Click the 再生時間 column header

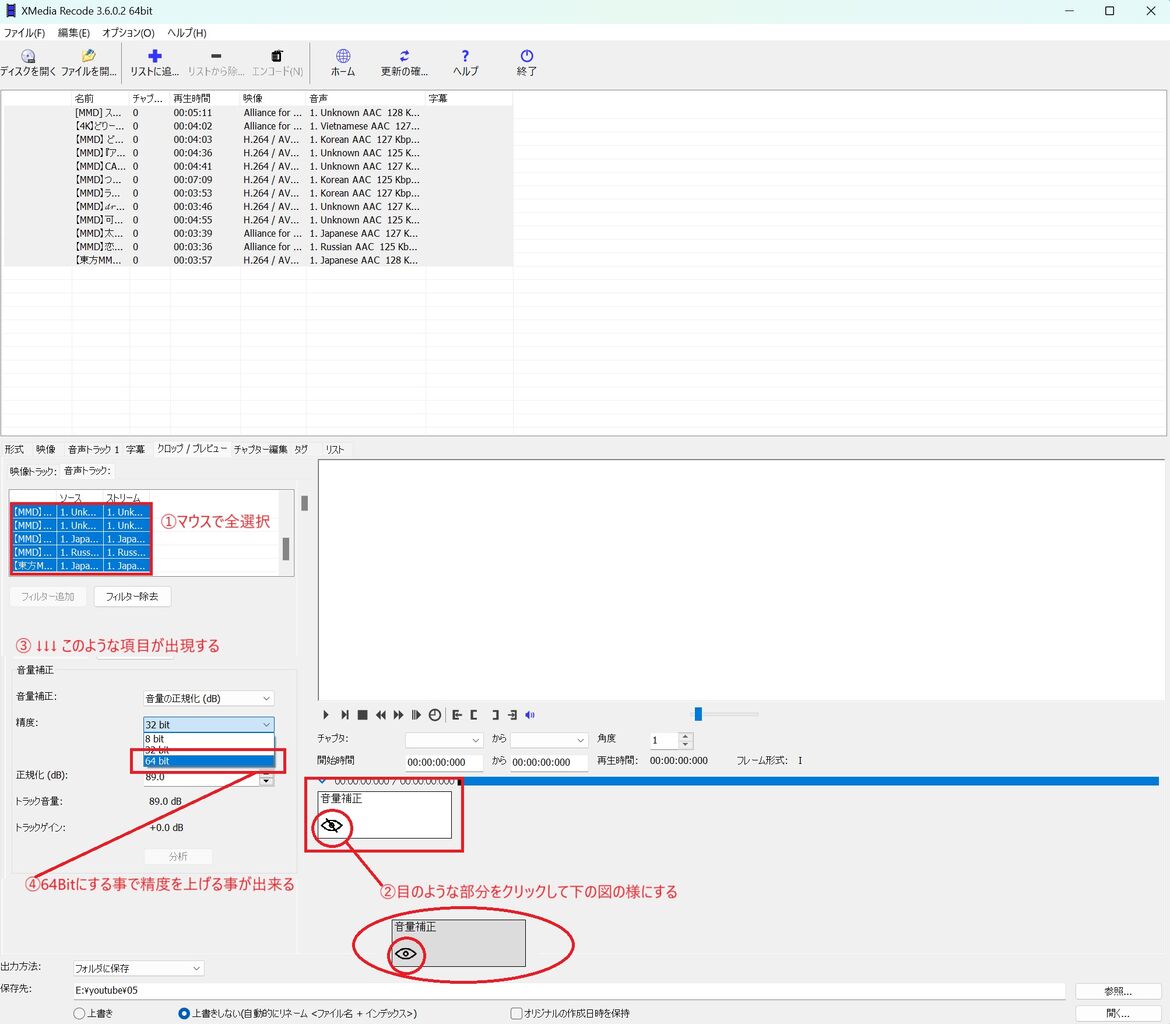(x=204, y=99)
